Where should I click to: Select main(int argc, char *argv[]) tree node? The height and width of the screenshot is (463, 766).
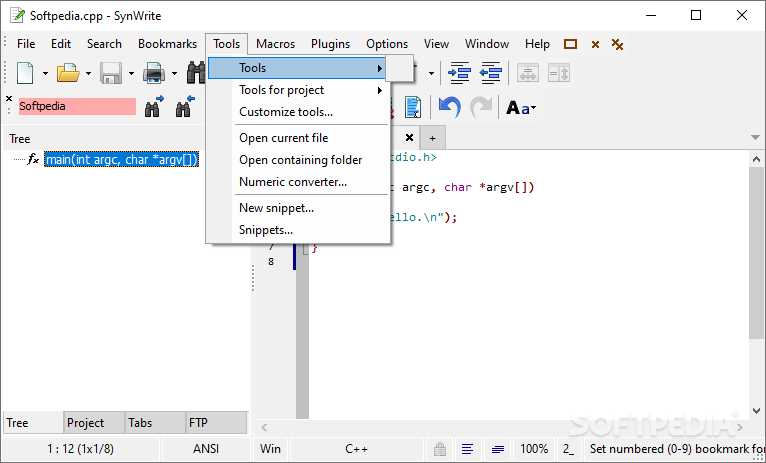121,159
